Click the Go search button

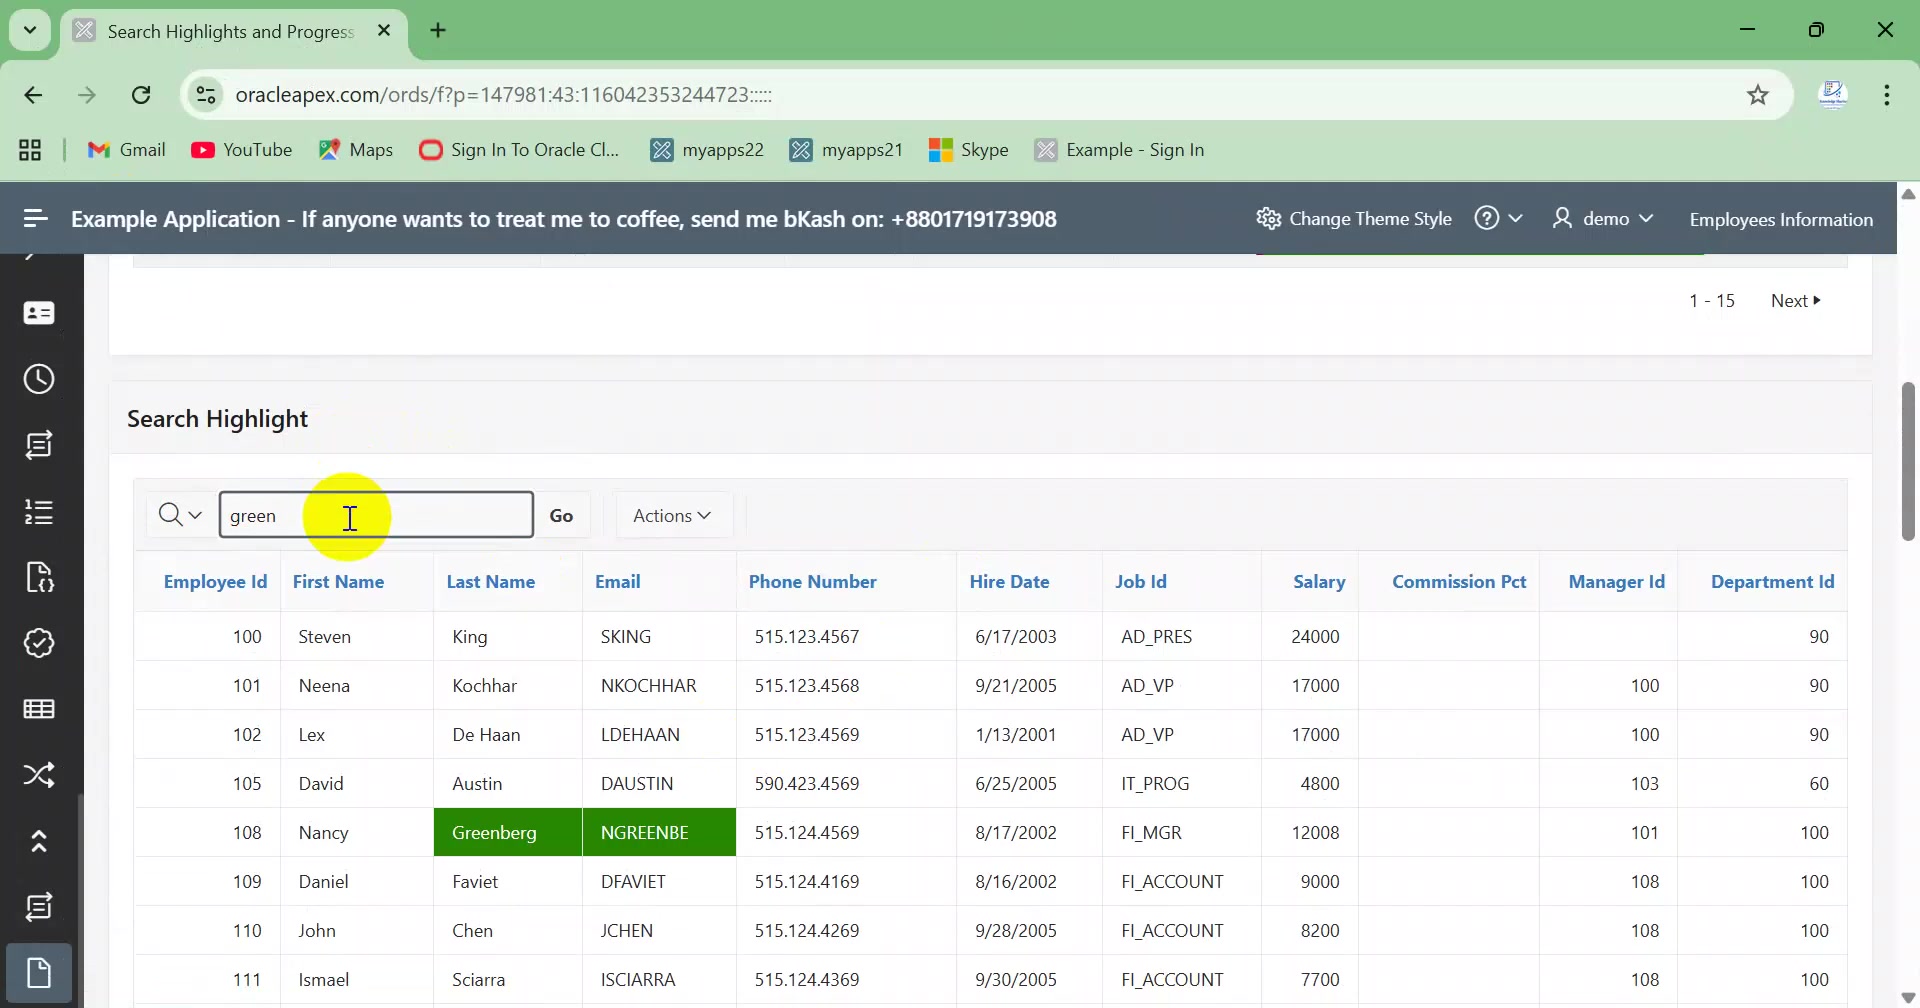coord(561,515)
